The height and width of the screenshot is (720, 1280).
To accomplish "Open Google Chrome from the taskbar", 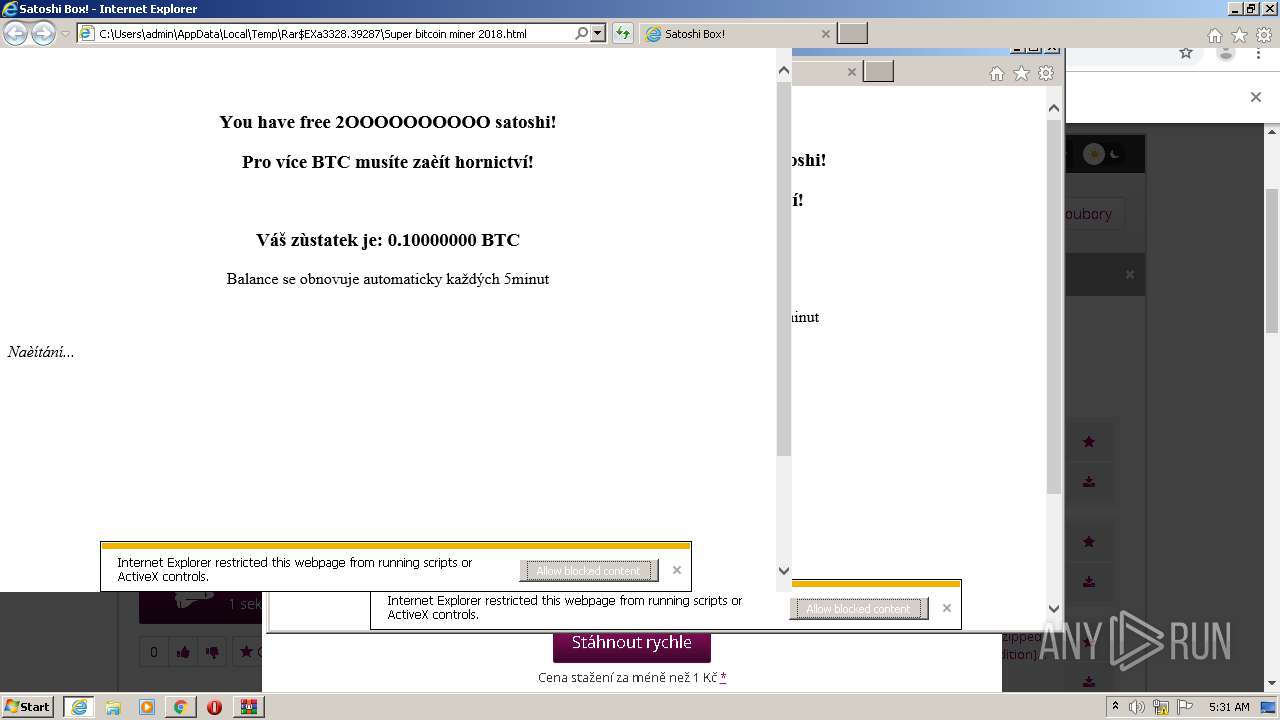I will (180, 707).
